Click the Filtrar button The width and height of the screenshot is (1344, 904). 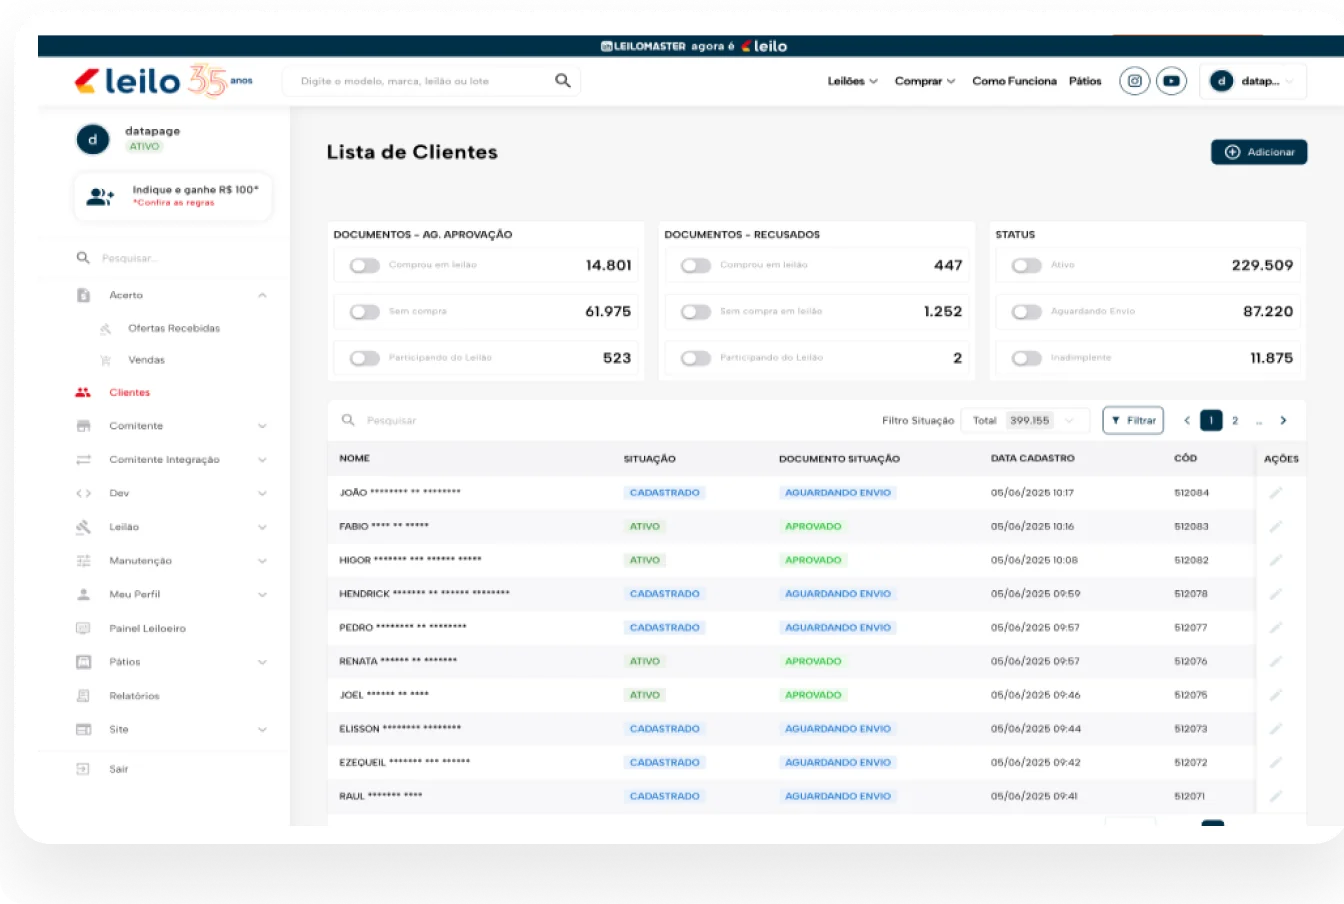(x=1133, y=421)
